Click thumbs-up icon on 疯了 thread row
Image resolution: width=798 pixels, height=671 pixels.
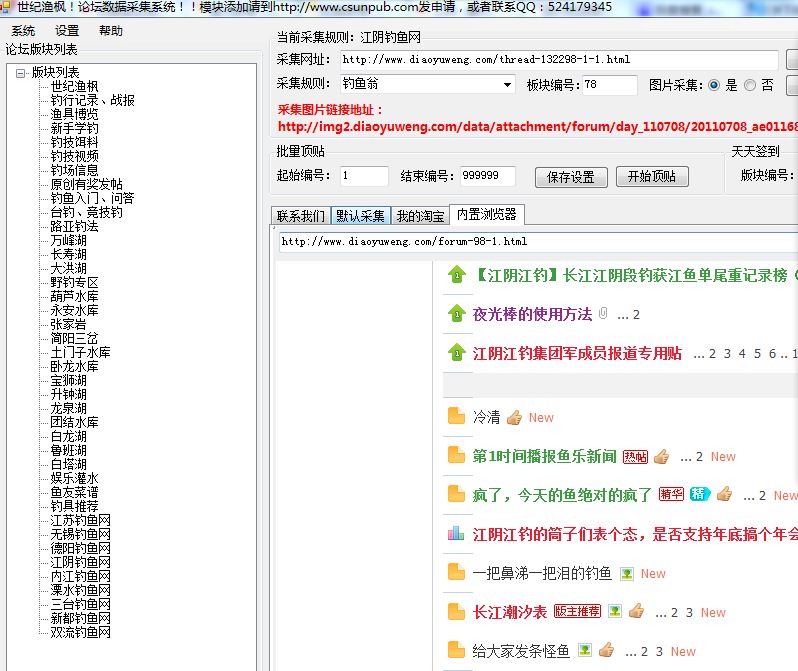click(x=725, y=494)
